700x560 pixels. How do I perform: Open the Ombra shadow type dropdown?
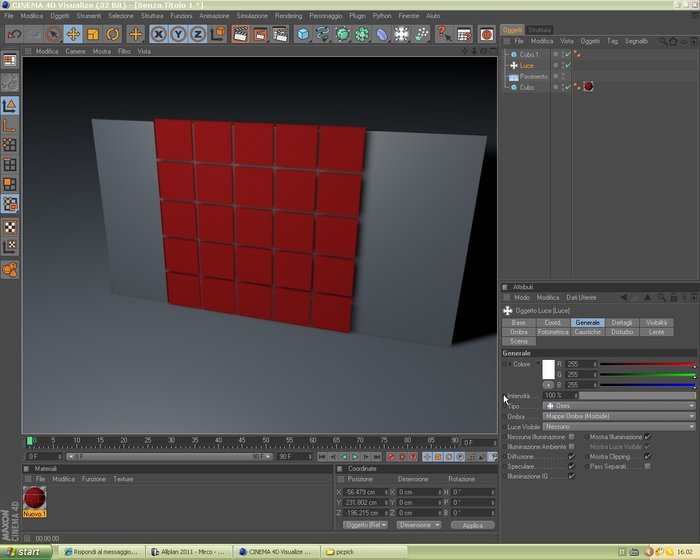[619, 416]
